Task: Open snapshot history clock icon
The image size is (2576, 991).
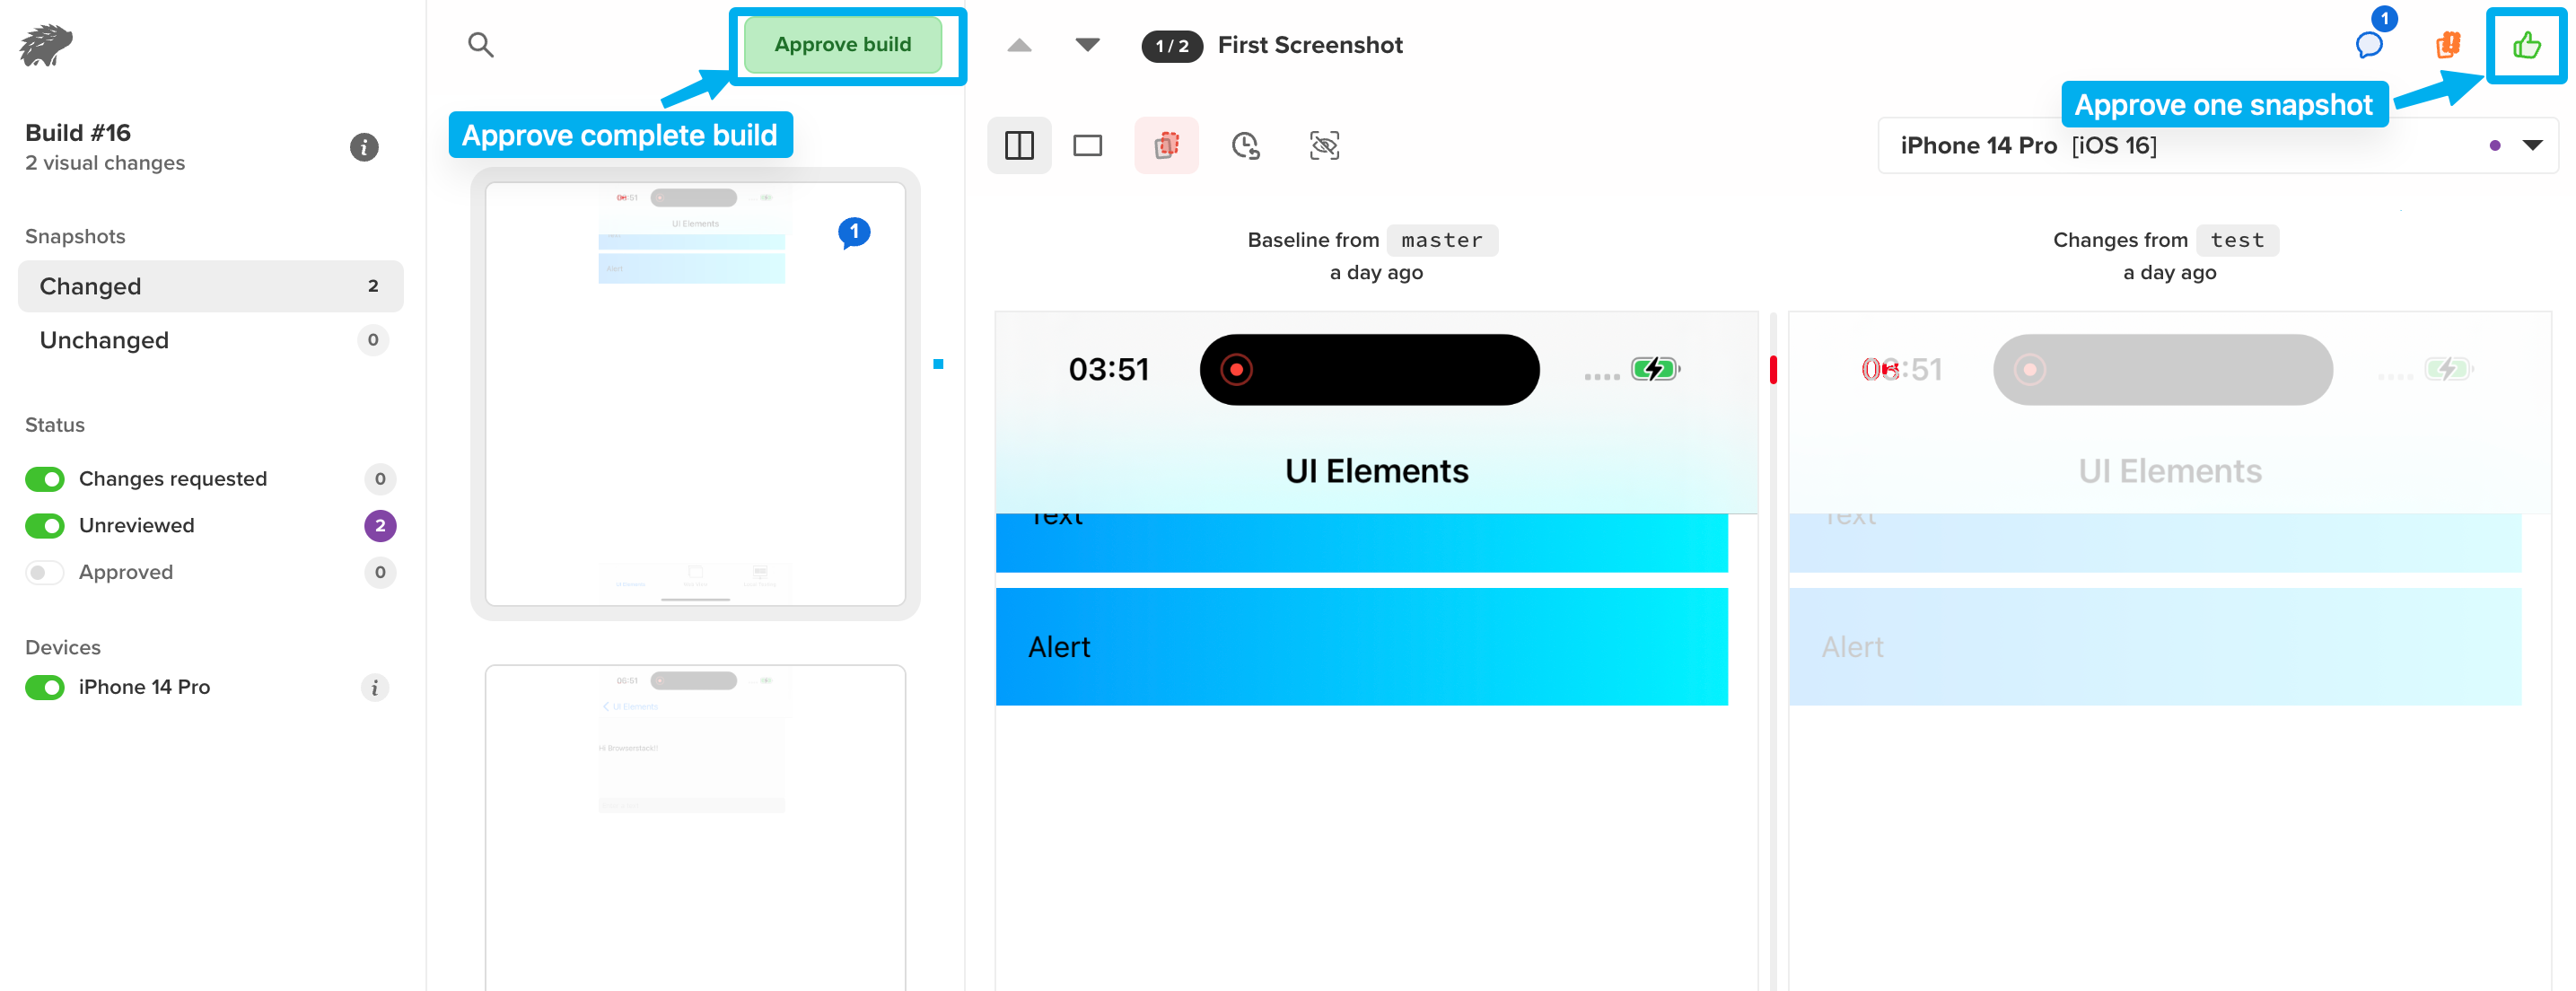Action: point(1245,146)
